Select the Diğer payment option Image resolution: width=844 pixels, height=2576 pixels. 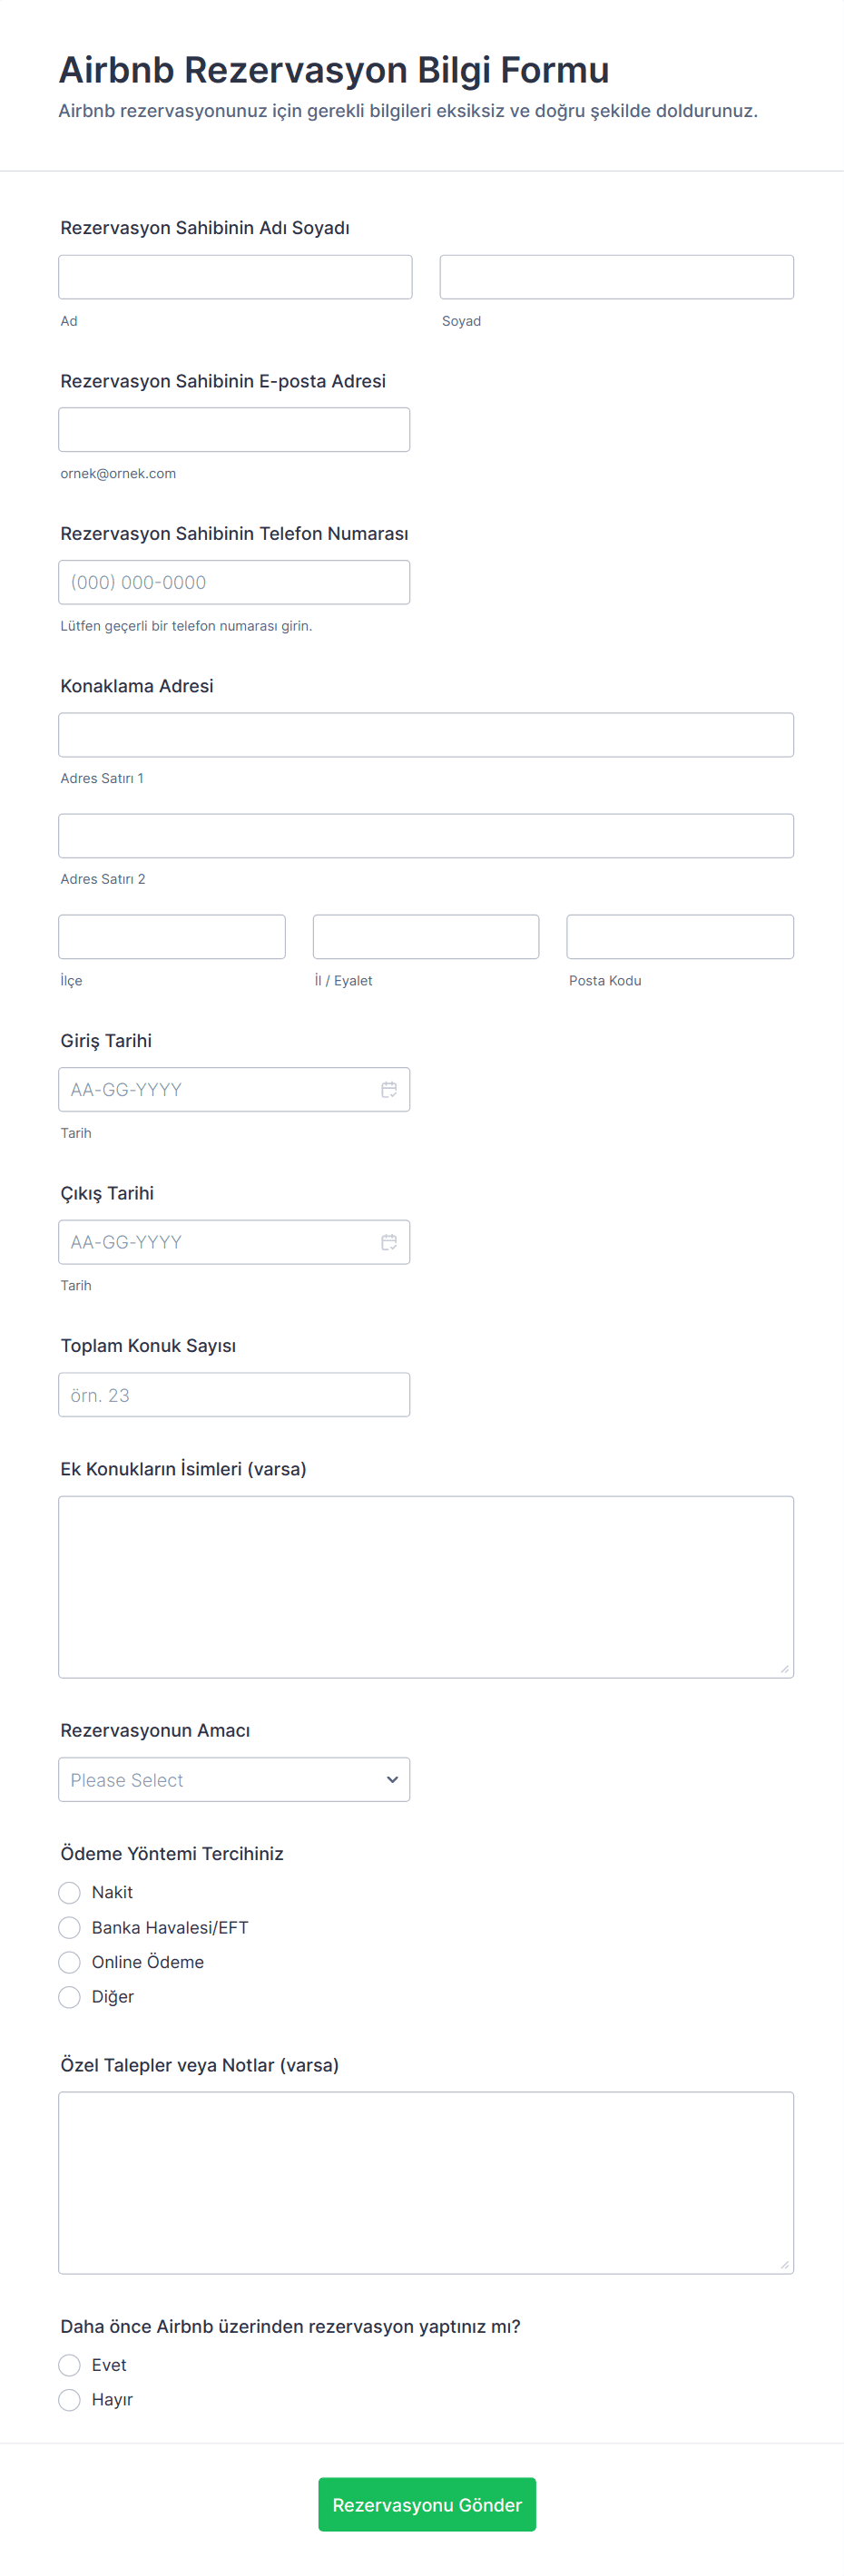click(x=69, y=1996)
